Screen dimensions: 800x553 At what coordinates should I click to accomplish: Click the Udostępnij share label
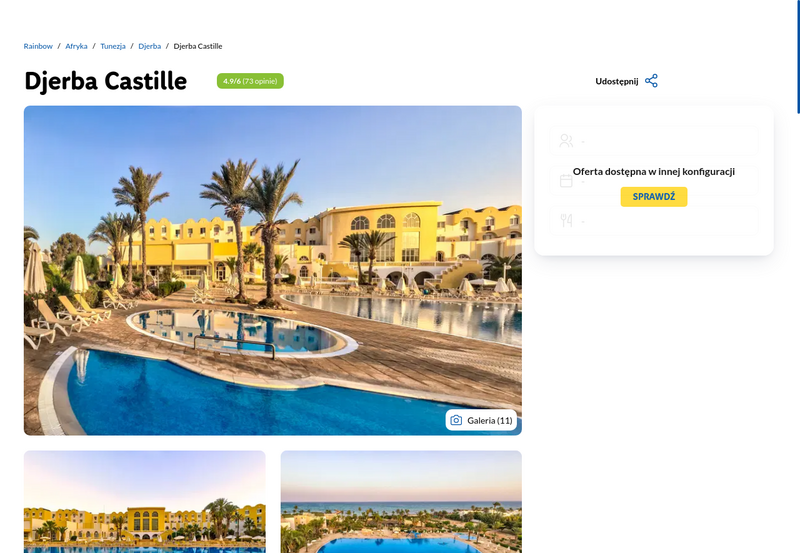[x=616, y=81]
